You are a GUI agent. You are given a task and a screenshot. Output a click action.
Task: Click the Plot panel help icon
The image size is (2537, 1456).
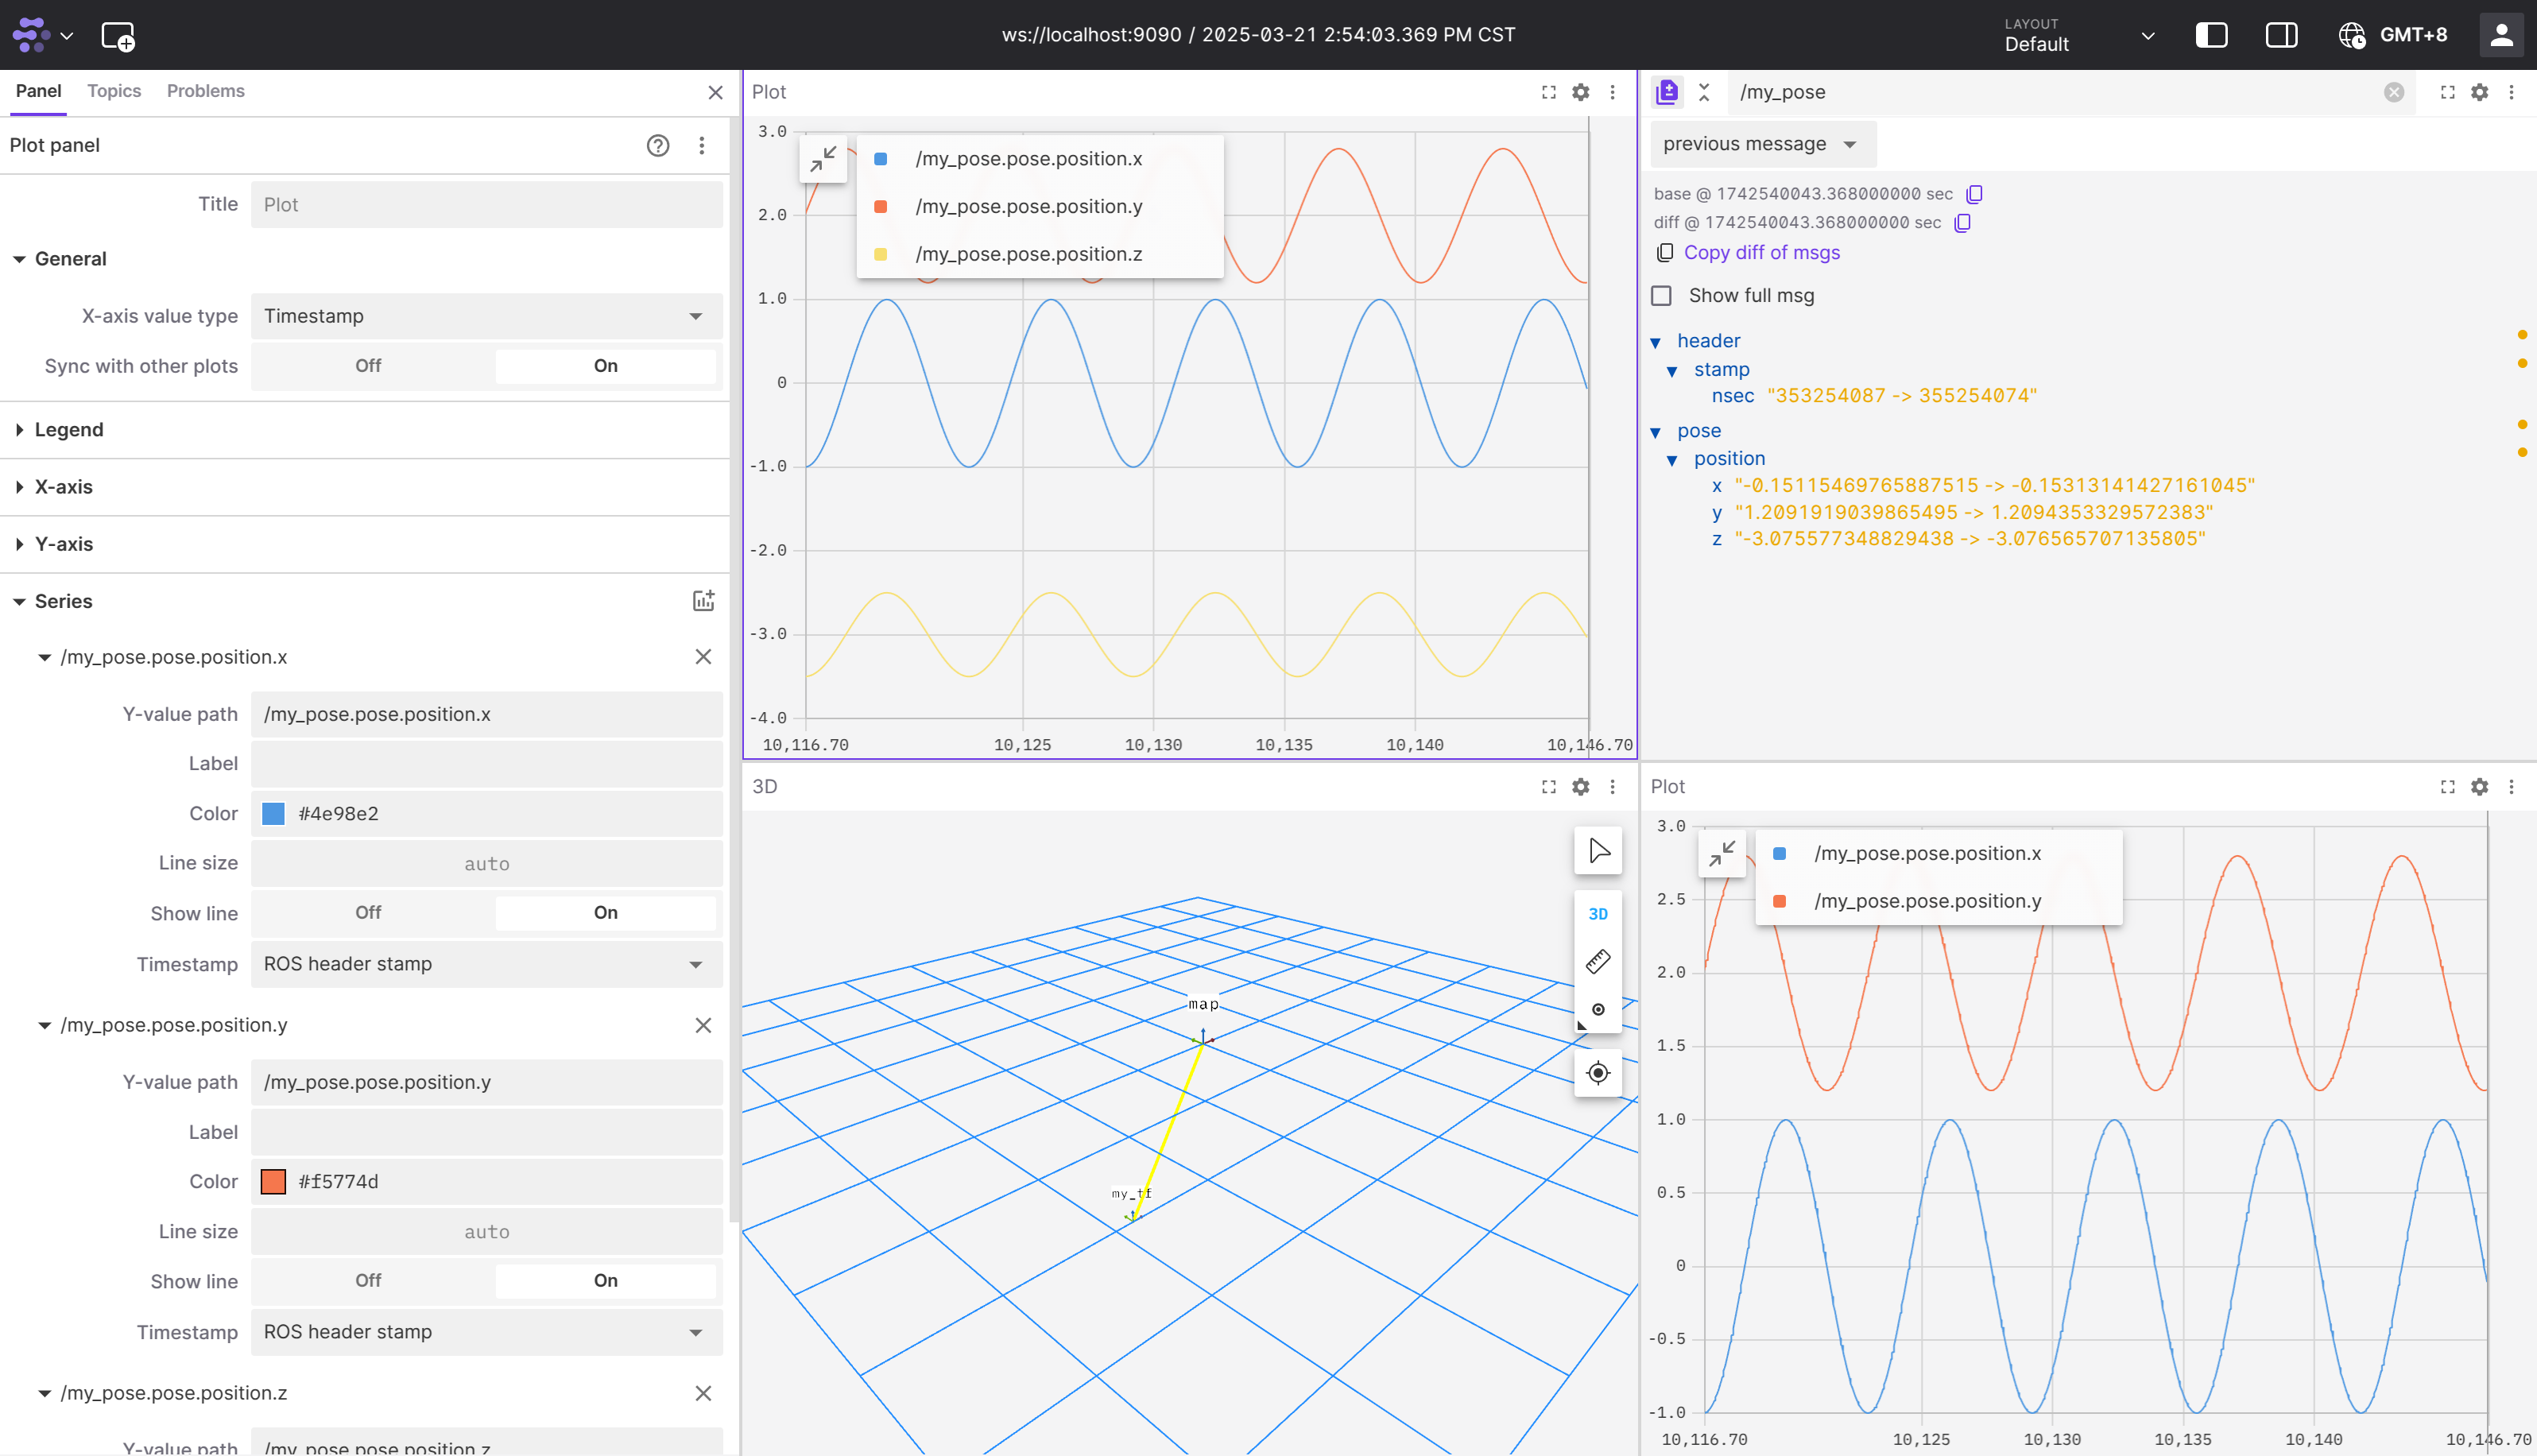tap(657, 146)
